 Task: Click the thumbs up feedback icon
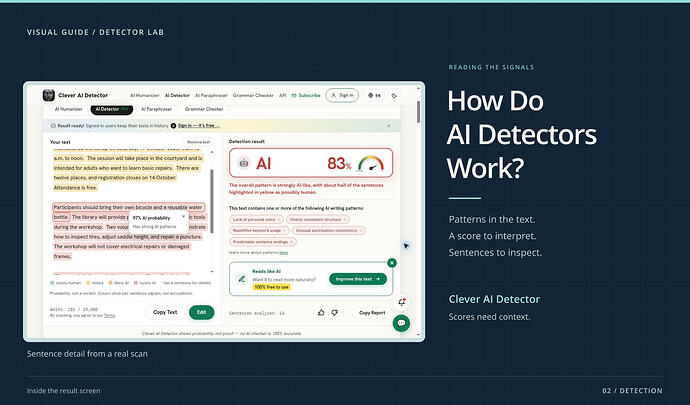[321, 313]
